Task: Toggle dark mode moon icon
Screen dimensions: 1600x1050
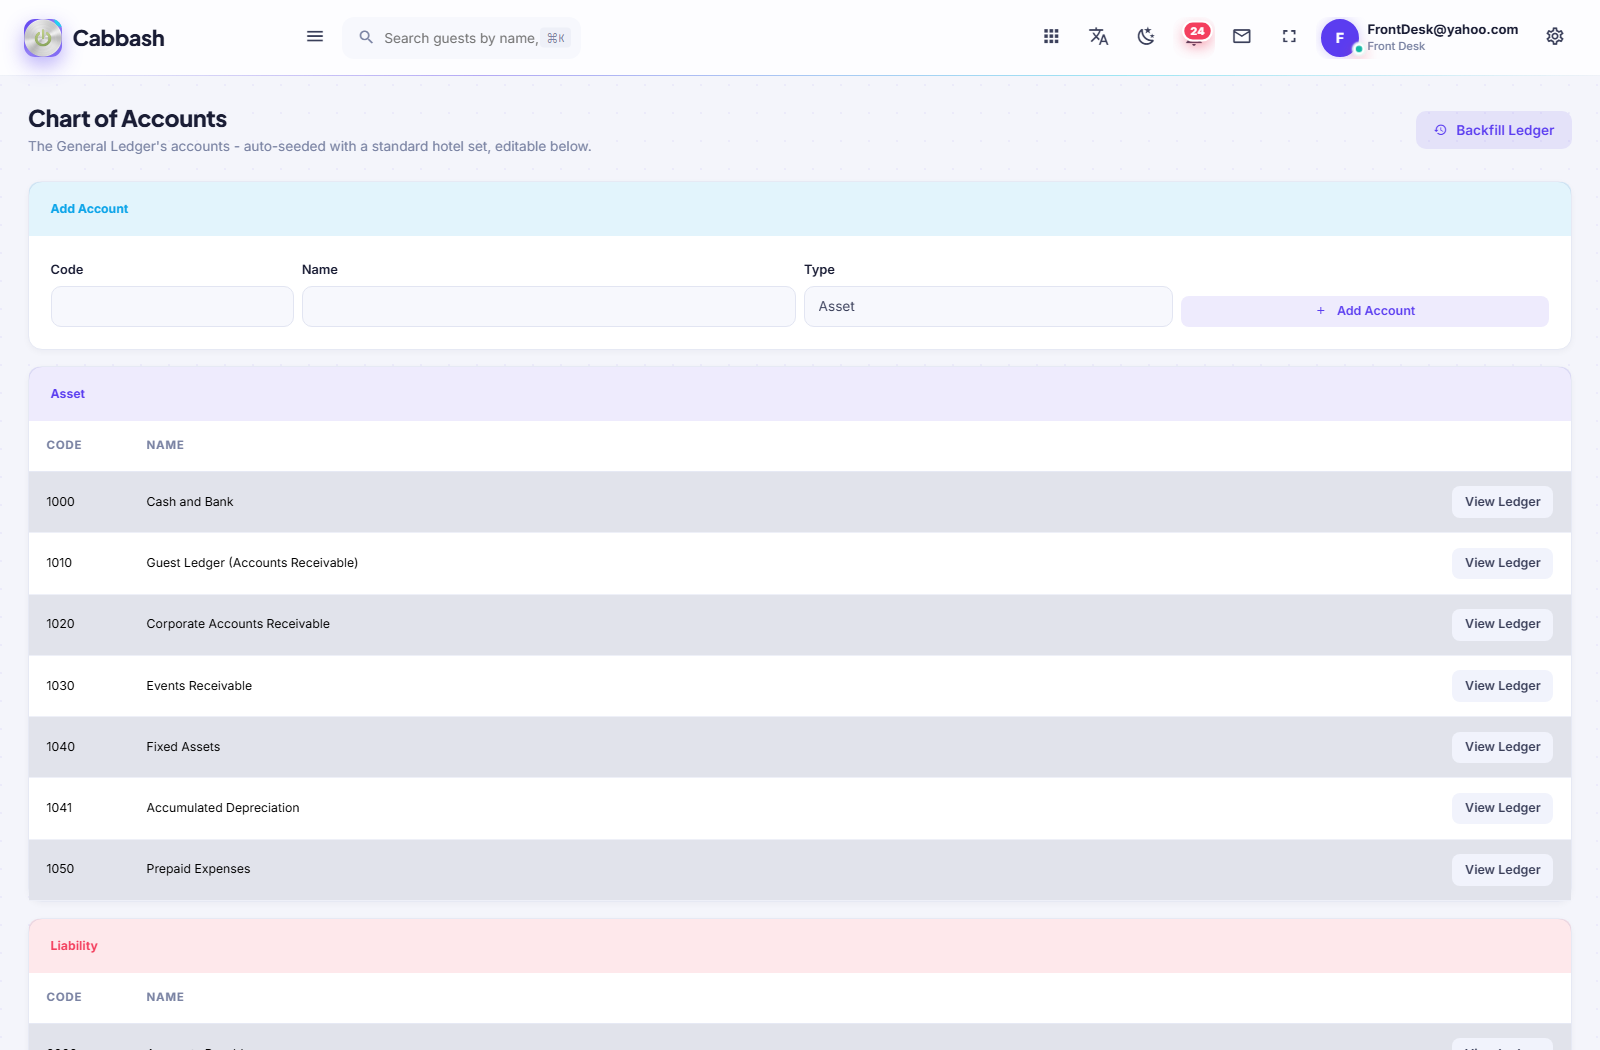Action: coord(1146,37)
